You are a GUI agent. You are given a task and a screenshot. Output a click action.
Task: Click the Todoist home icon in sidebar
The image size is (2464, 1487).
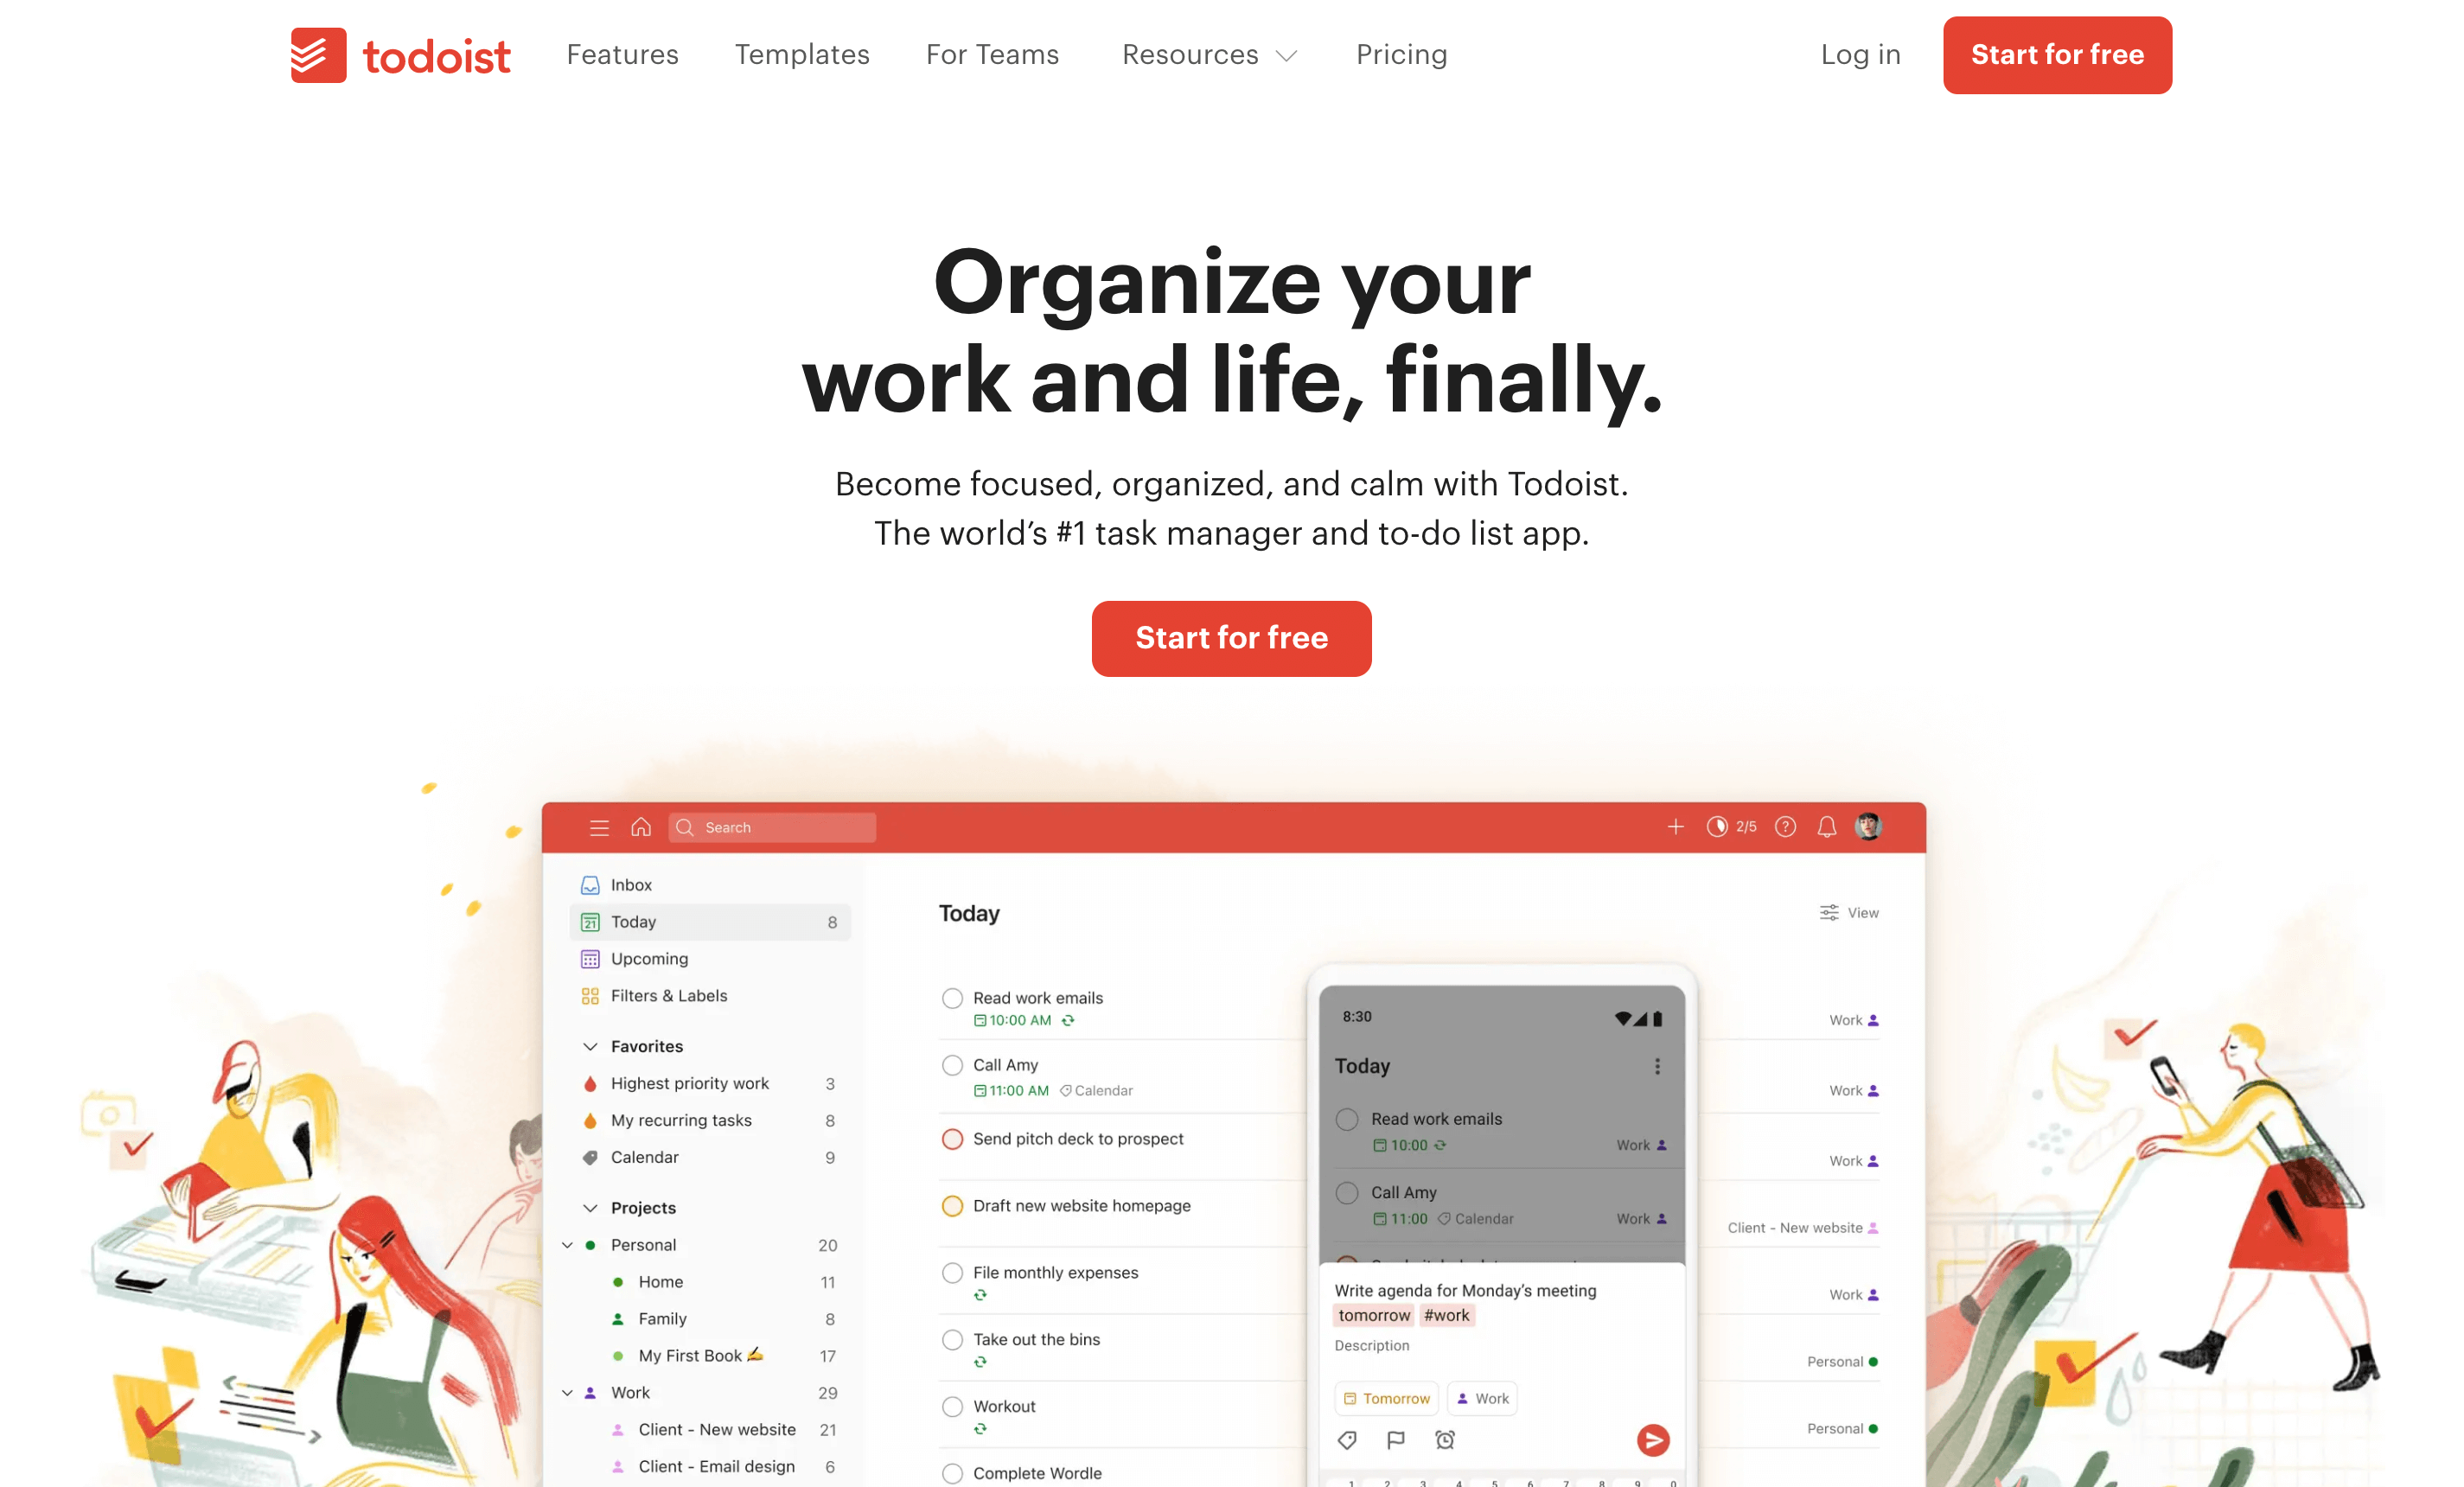[x=641, y=827]
